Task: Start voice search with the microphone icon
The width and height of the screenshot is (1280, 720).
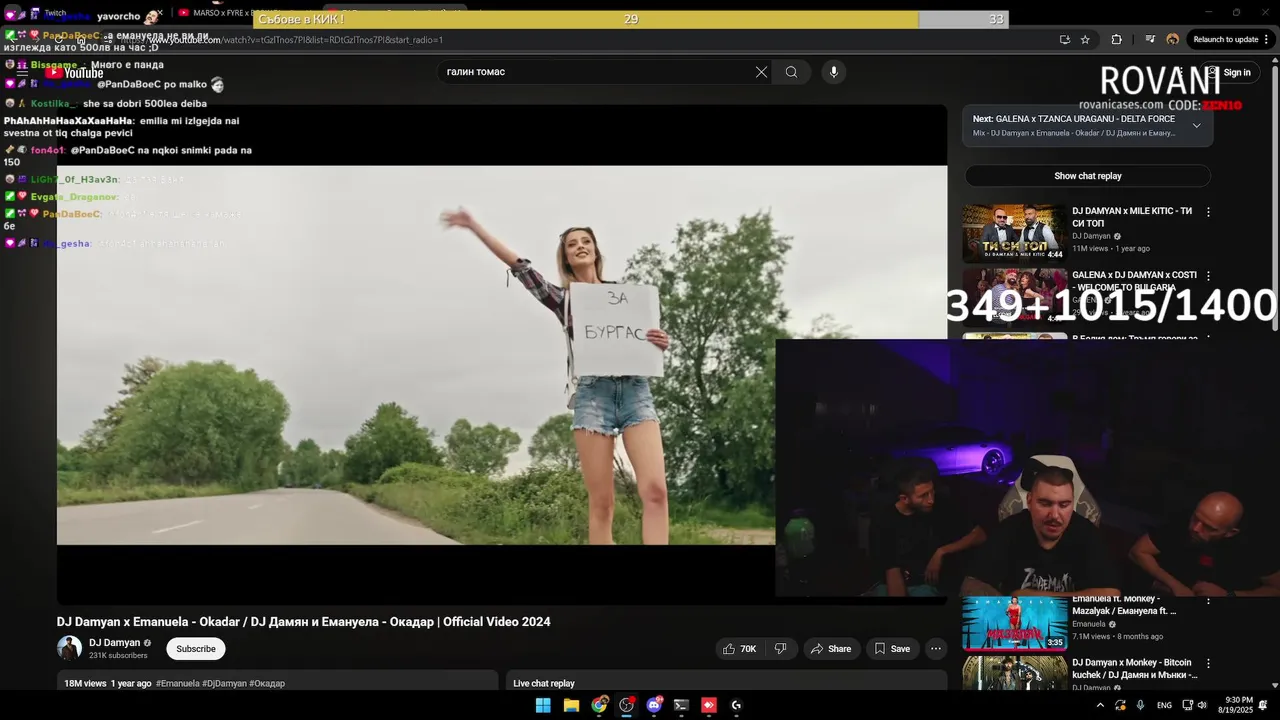Action: coord(833,72)
